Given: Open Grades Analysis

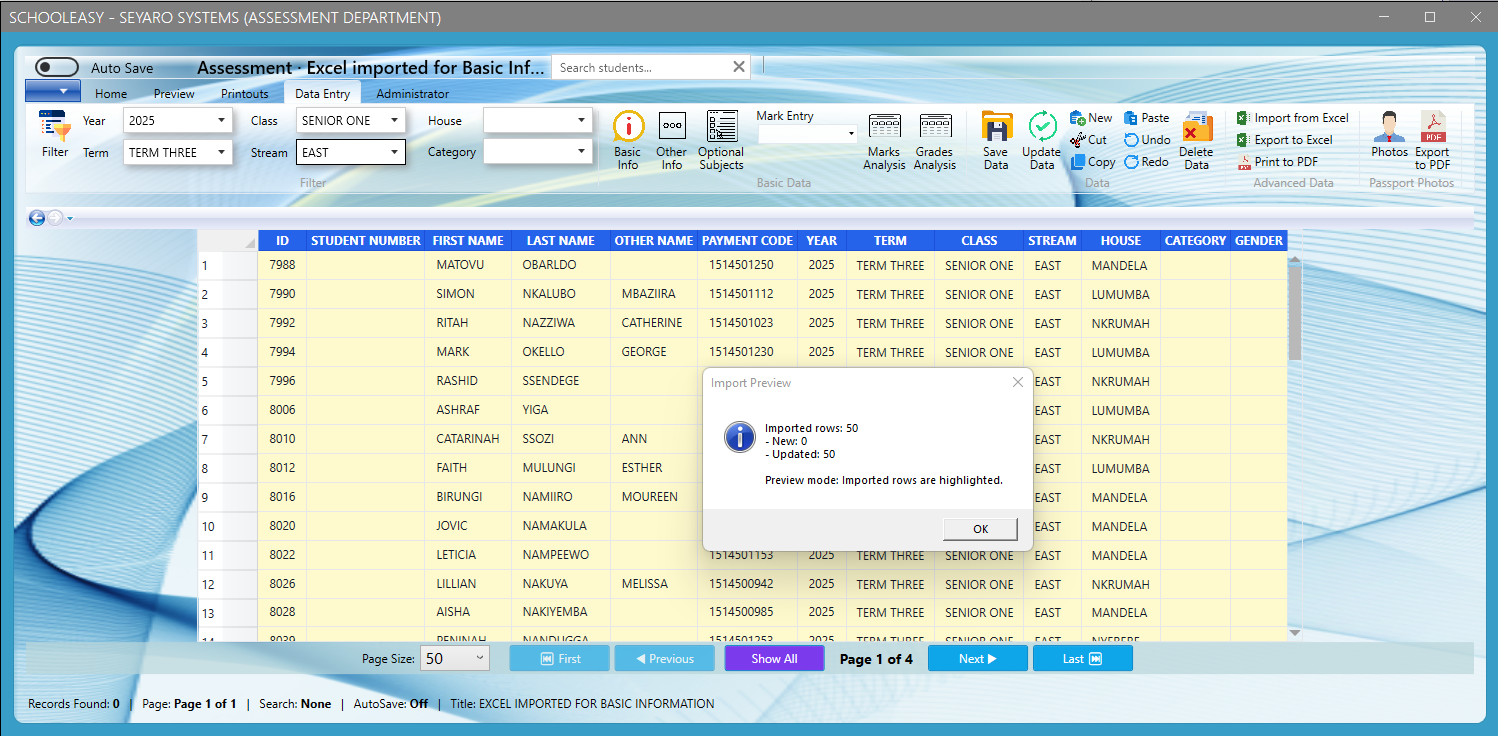Looking at the screenshot, I should tap(935, 140).
